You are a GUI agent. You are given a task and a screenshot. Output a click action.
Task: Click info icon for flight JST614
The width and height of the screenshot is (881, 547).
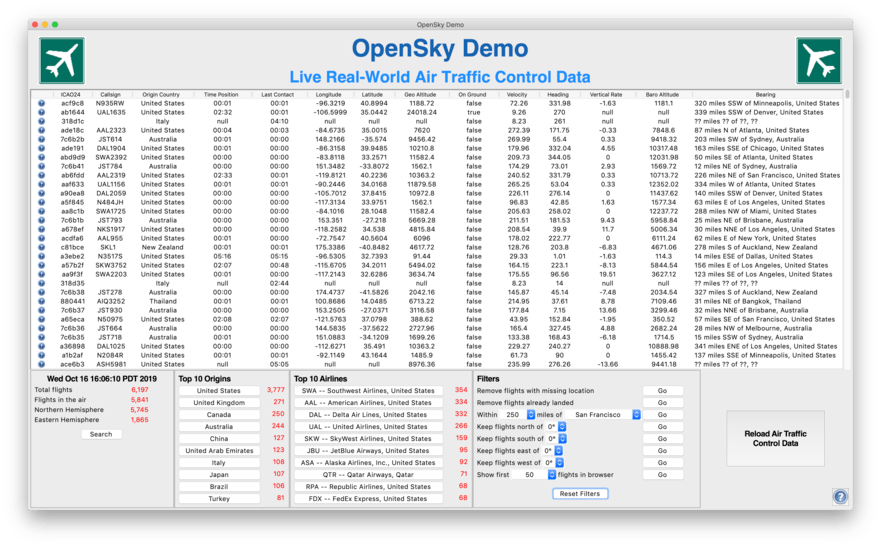click(42, 139)
